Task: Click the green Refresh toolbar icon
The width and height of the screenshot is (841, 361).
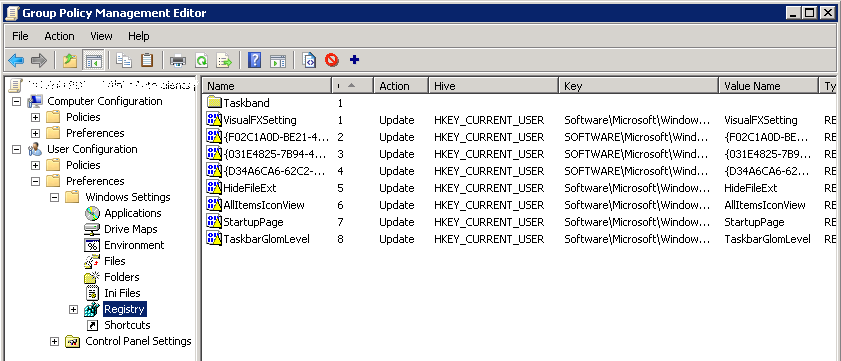Action: (201, 61)
